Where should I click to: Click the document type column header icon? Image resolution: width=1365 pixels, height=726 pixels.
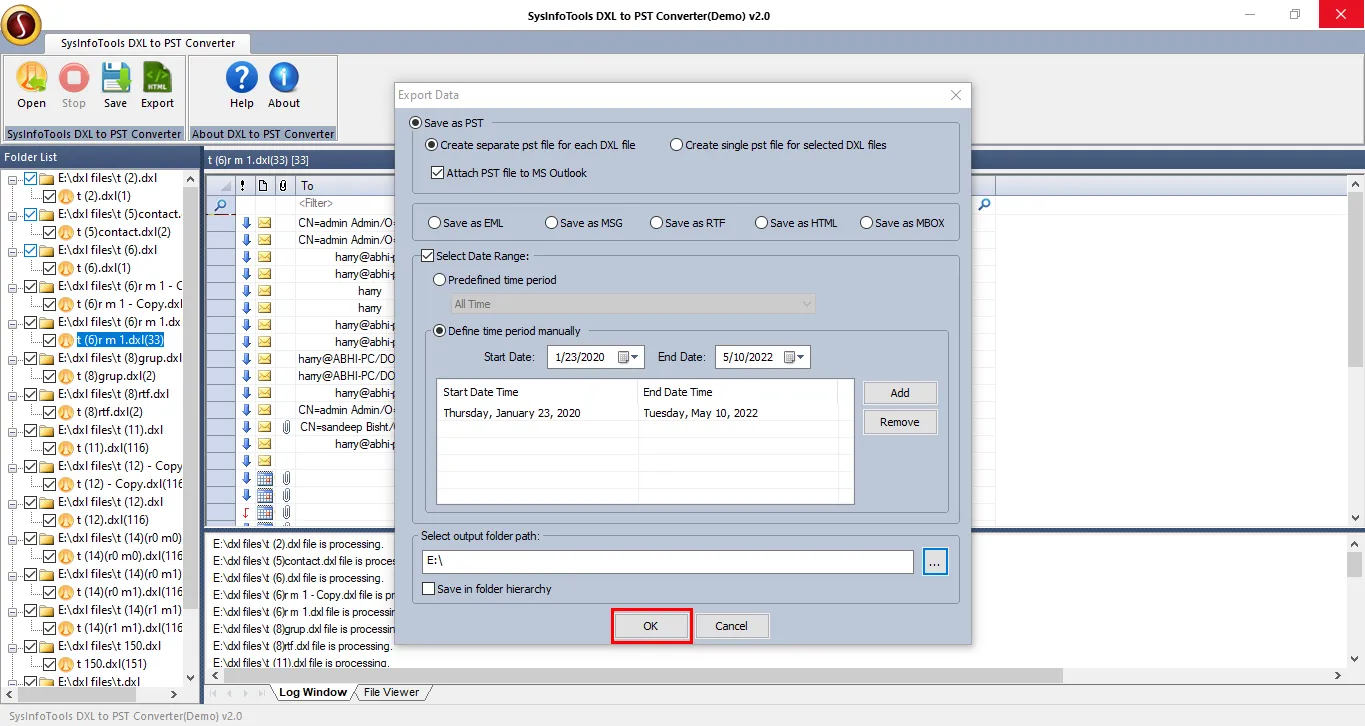click(263, 185)
